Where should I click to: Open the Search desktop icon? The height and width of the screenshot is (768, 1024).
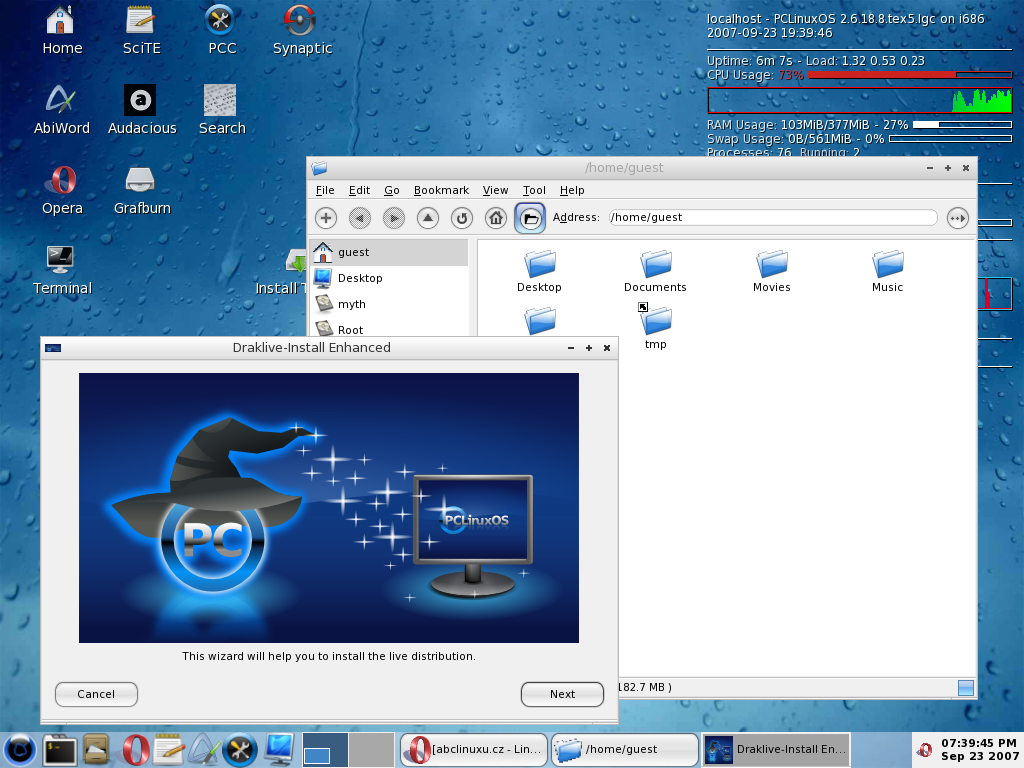221,110
